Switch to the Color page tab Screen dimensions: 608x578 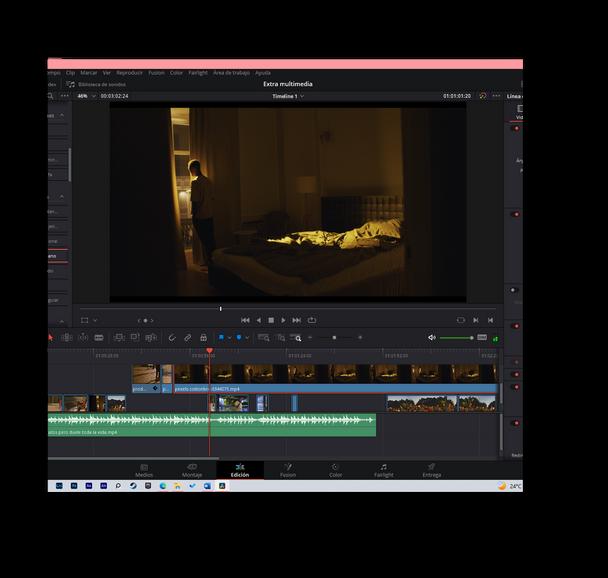coord(335,471)
